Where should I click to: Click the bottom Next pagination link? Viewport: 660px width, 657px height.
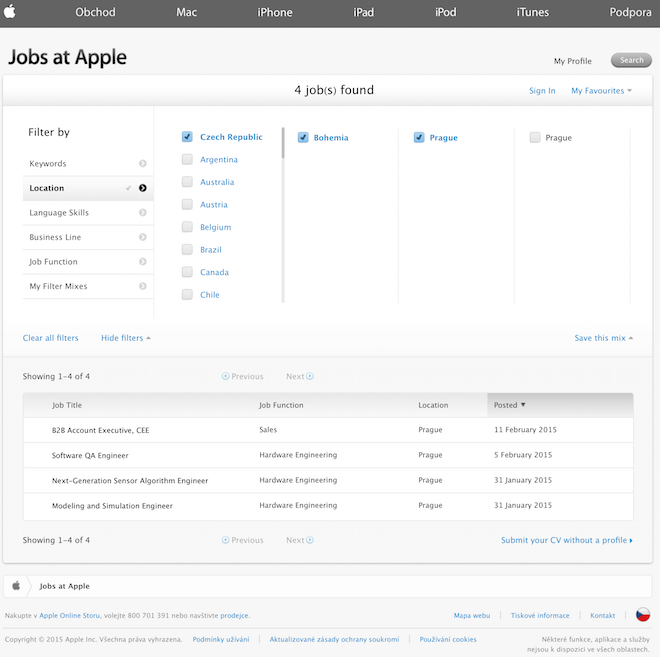(300, 540)
